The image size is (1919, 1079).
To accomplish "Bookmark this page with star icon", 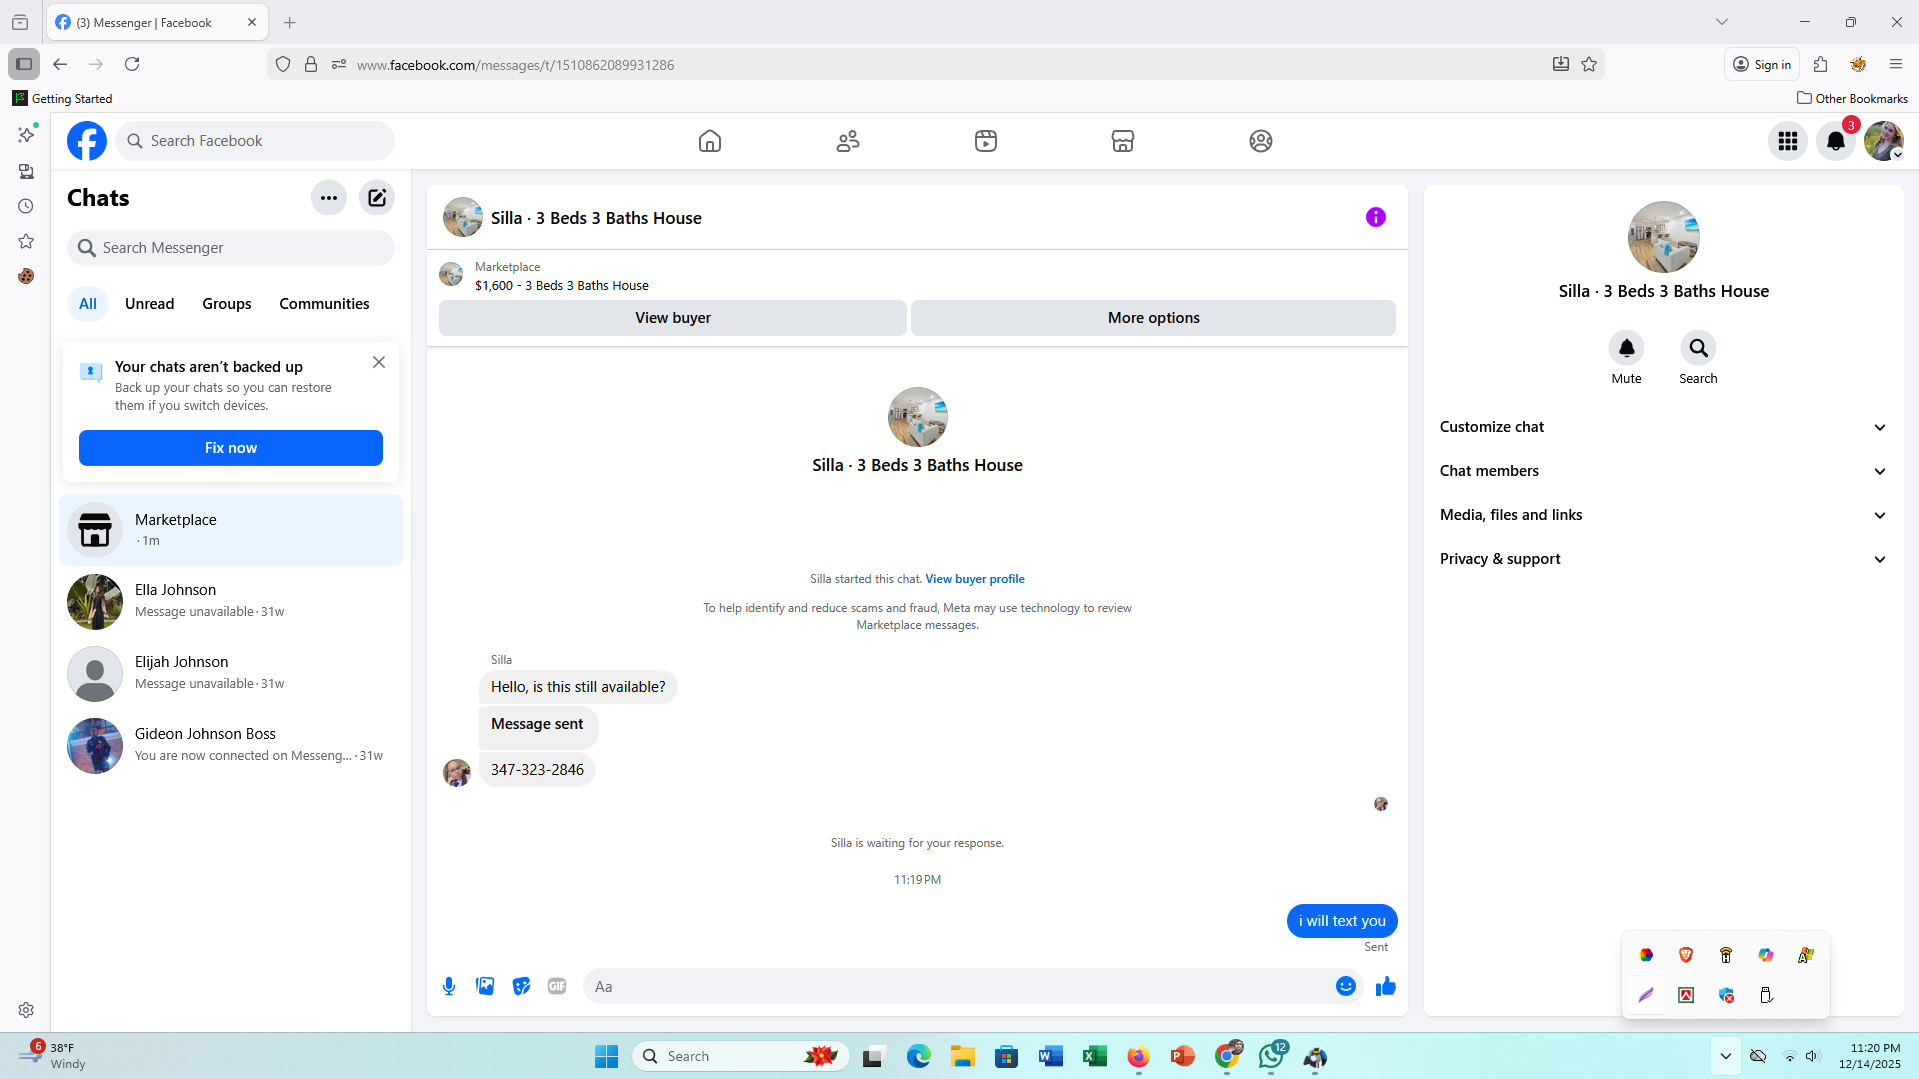I will coord(1589,64).
